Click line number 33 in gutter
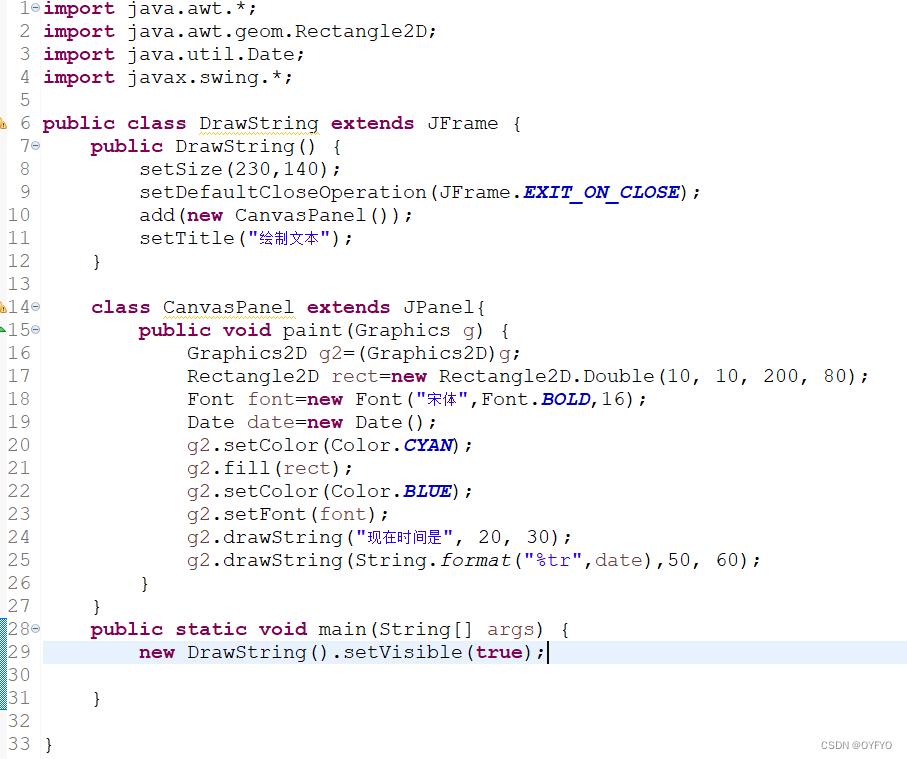This screenshot has height=759, width=907. pyautogui.click(x=19, y=743)
